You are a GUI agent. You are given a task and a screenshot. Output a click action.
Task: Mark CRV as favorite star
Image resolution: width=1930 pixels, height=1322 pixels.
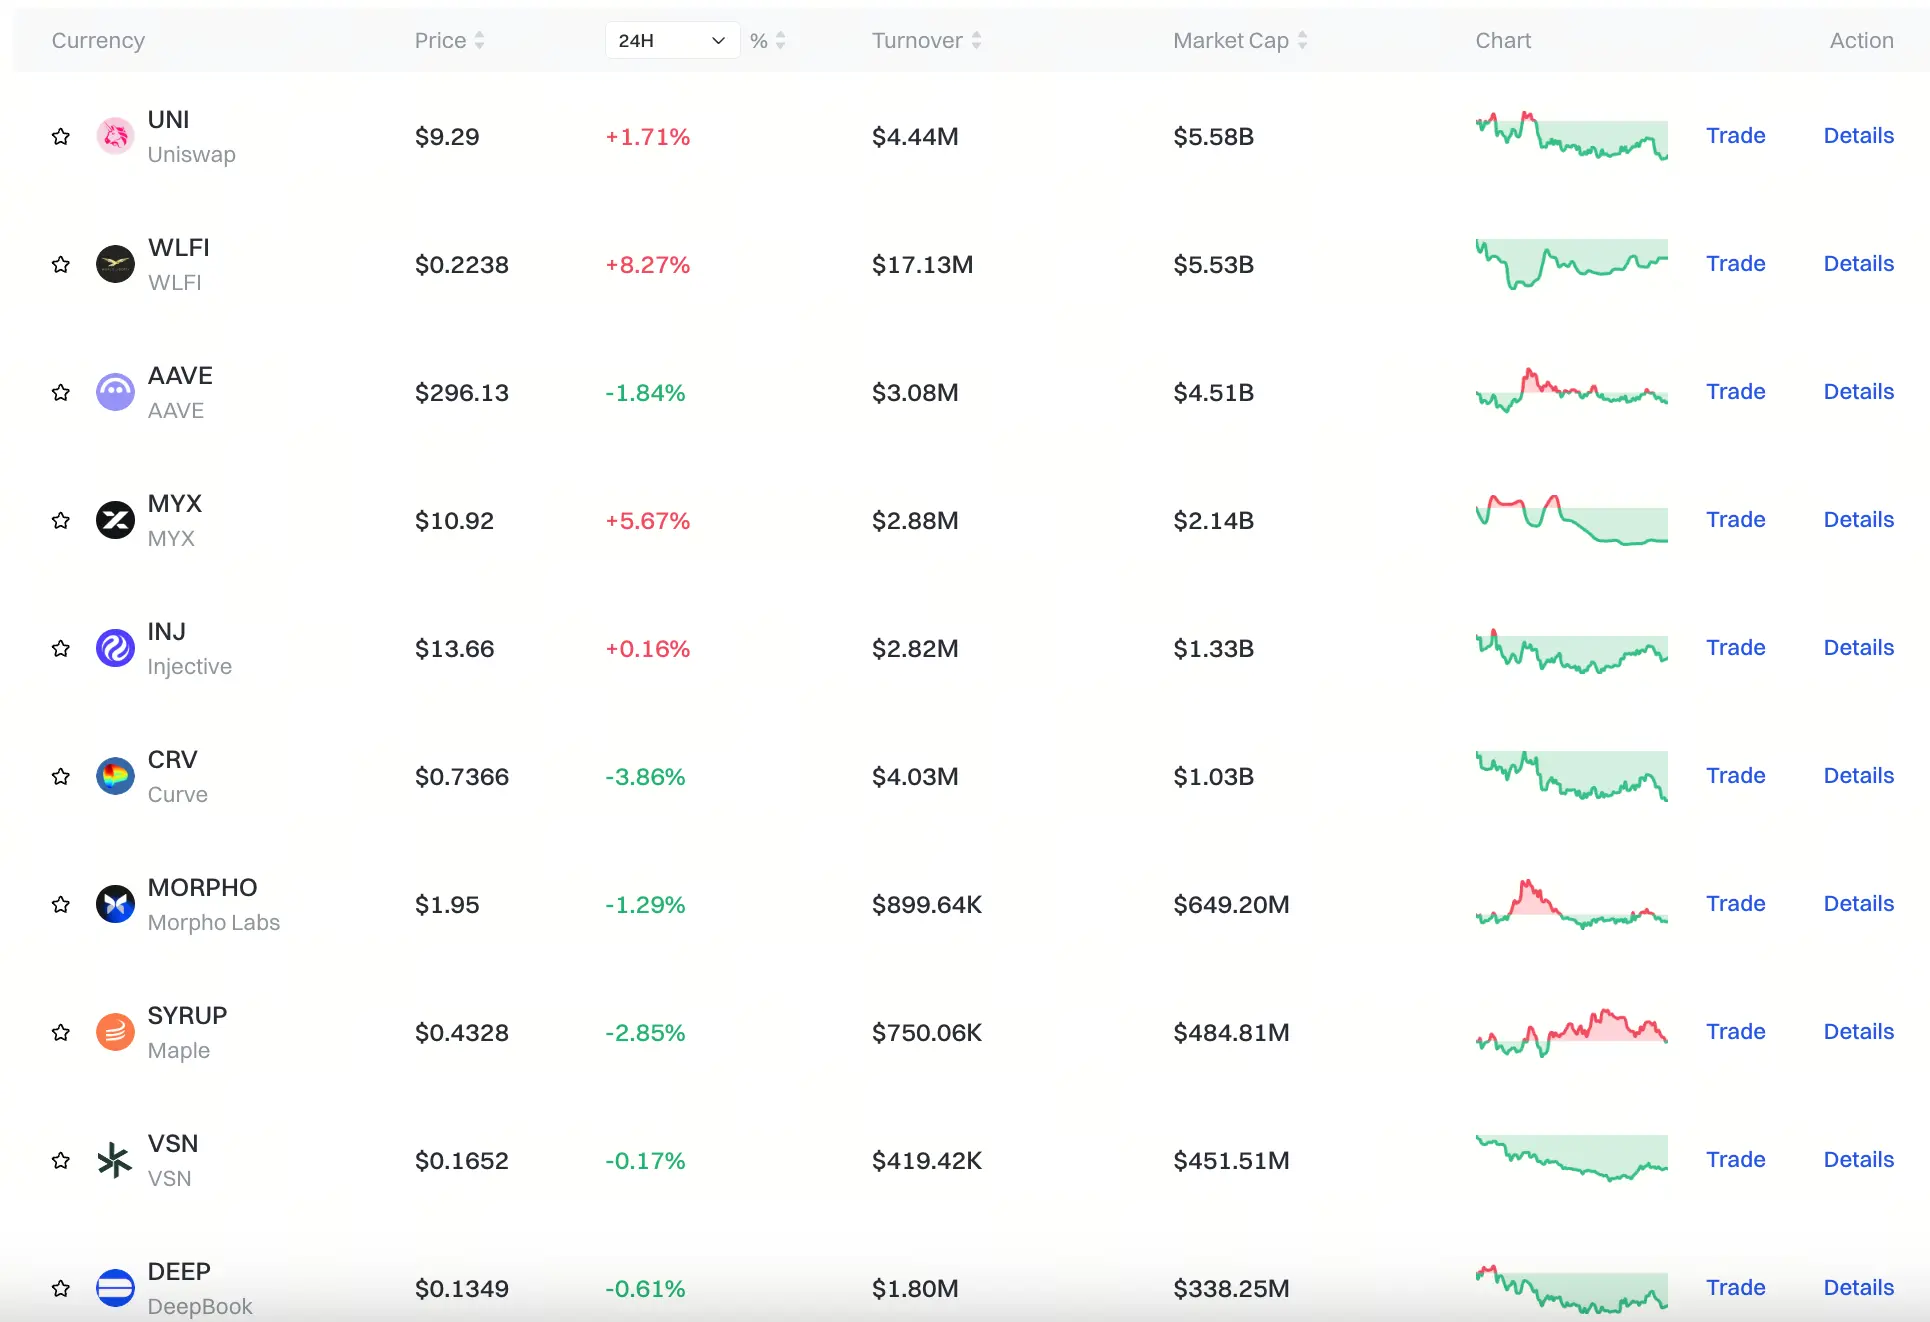(x=61, y=776)
